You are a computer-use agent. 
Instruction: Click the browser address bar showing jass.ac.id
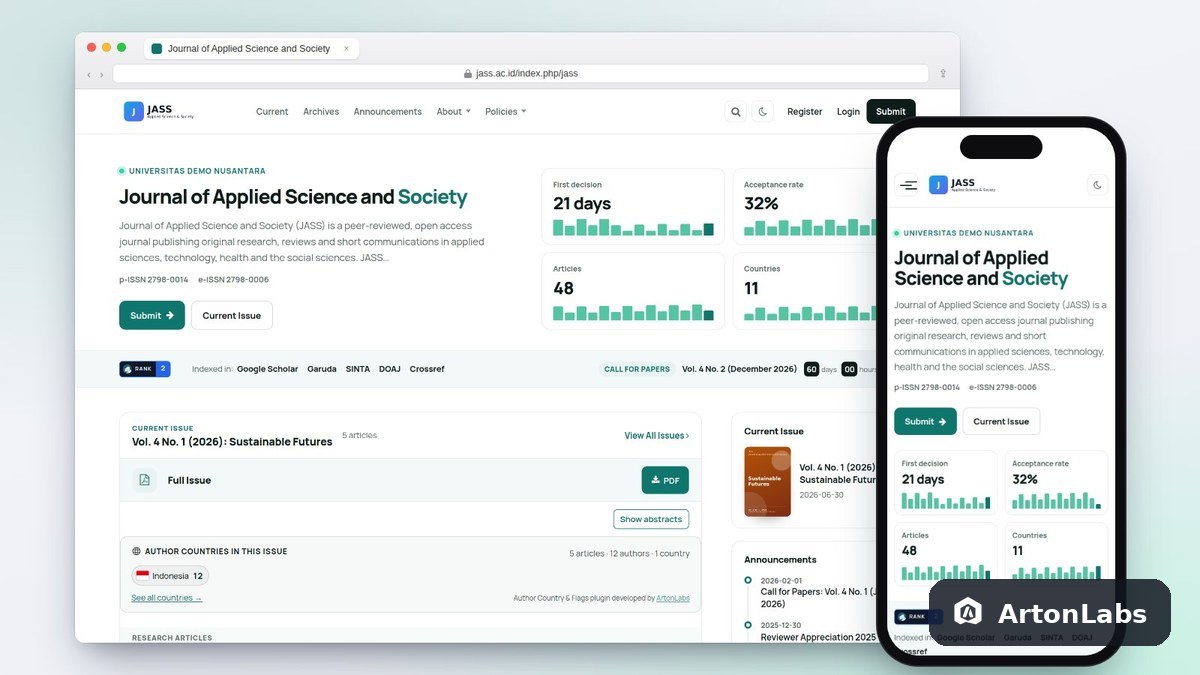pos(520,73)
